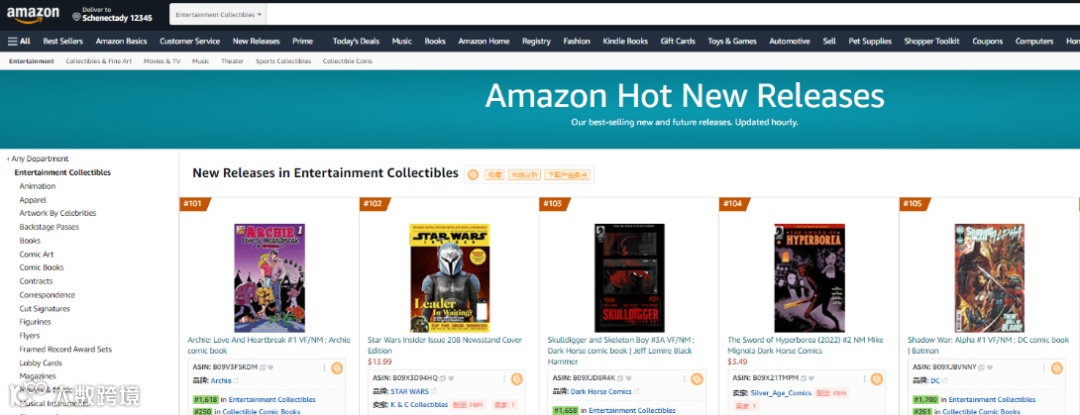This screenshot has width=1080, height=415.
Task: Copy the ASIN B09X3D94HQ using the copy icon
Action: [443, 378]
